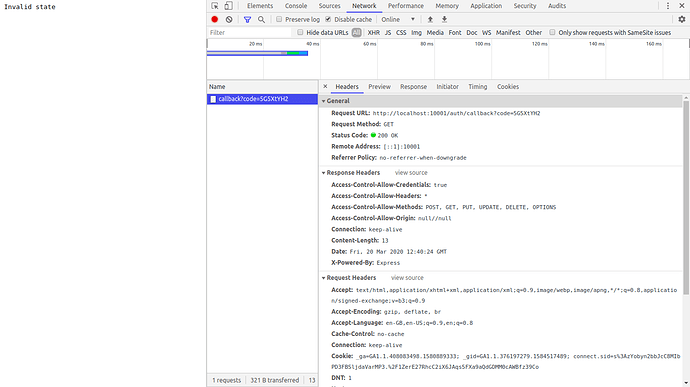Filter requests by Manifest type
Screen dimensions: 690x387
(508, 33)
